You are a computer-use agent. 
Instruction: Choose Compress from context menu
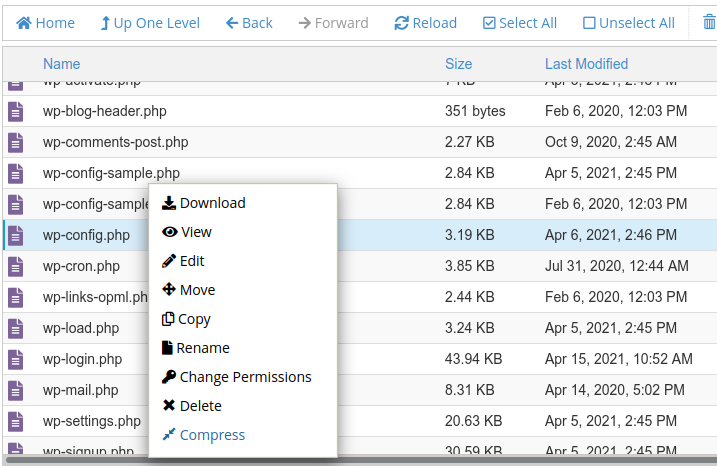click(x=203, y=435)
